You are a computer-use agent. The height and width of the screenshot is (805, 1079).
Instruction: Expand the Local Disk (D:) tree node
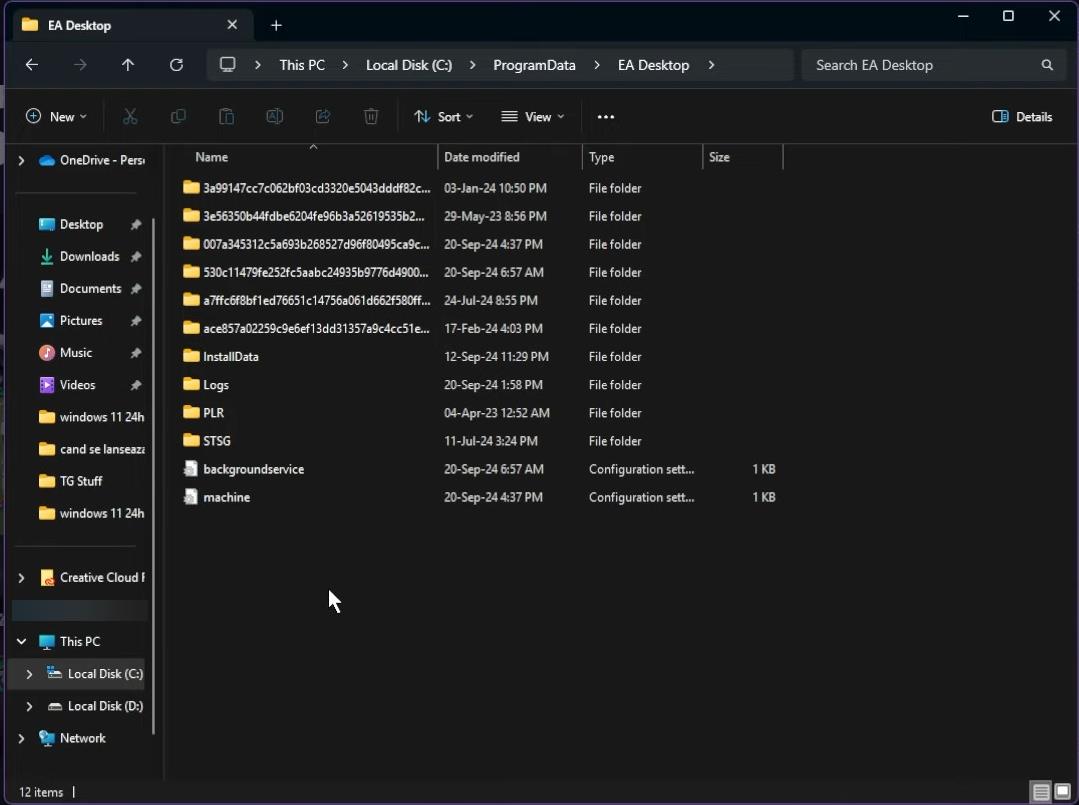click(29, 706)
